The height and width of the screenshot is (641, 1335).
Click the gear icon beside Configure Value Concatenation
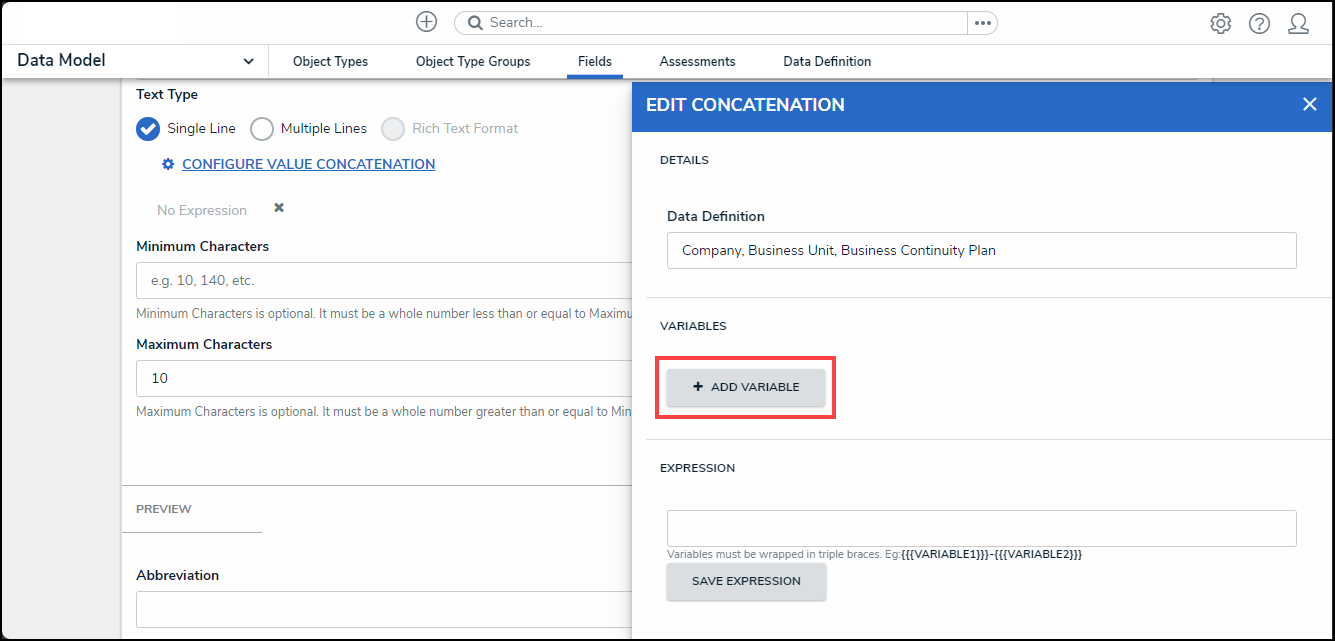(168, 164)
